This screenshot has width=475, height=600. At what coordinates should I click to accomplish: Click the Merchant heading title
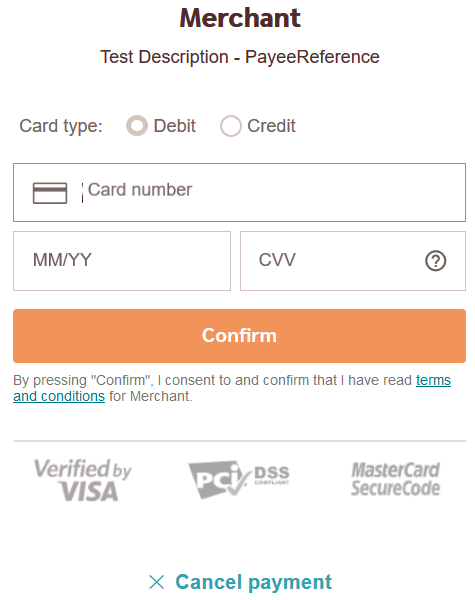tap(240, 18)
